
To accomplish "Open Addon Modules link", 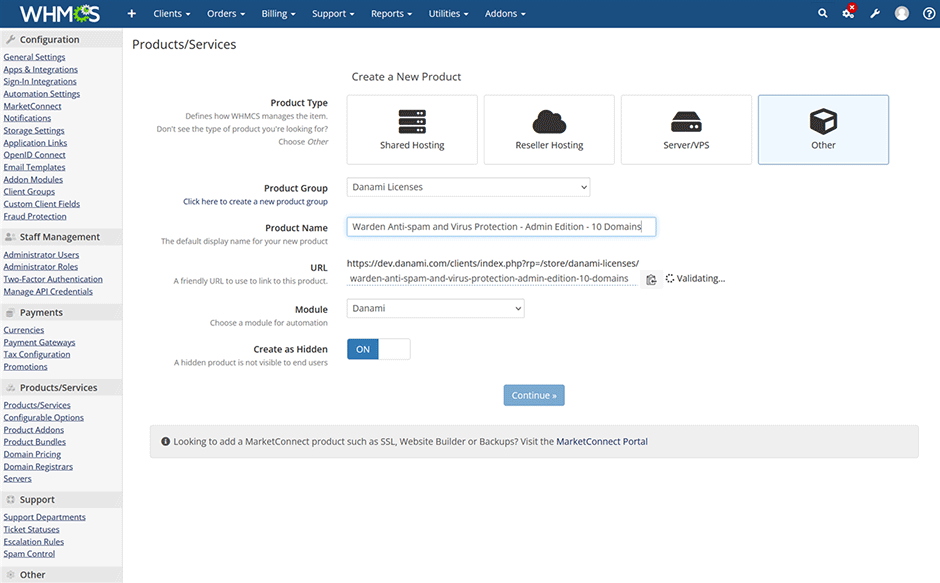I will coord(33,179).
